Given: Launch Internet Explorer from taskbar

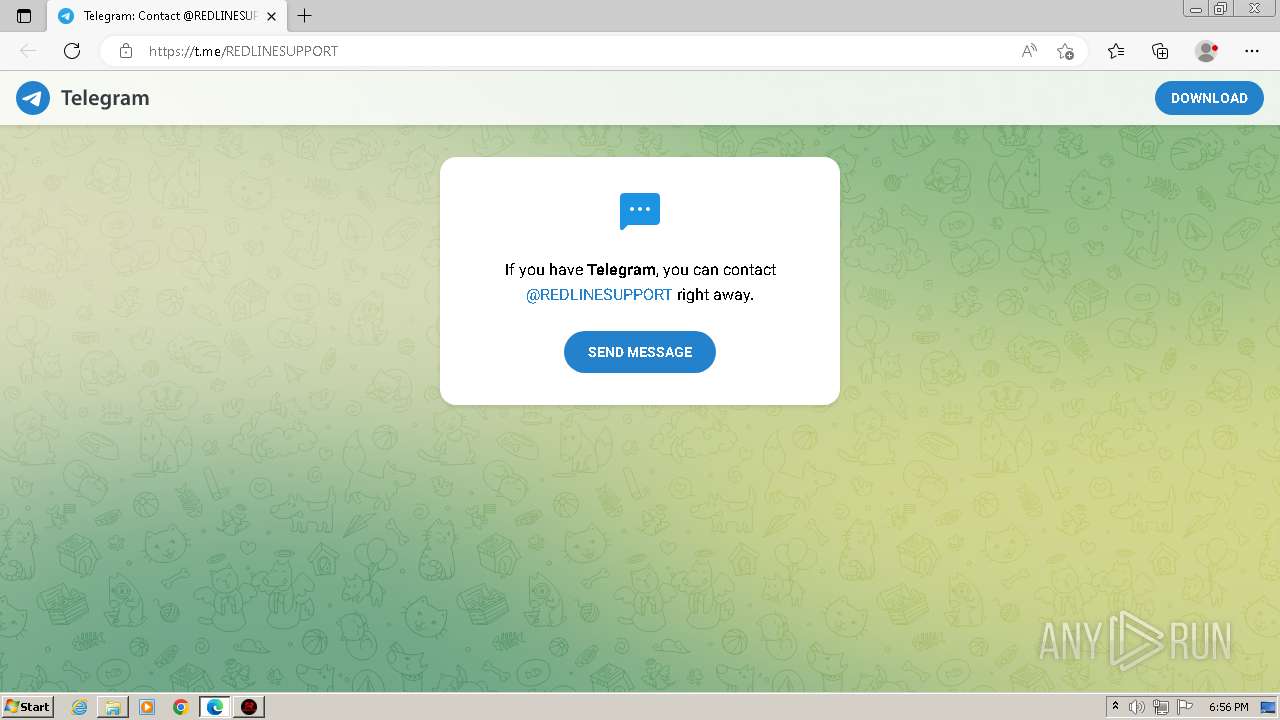Looking at the screenshot, I should pyautogui.click(x=79, y=707).
